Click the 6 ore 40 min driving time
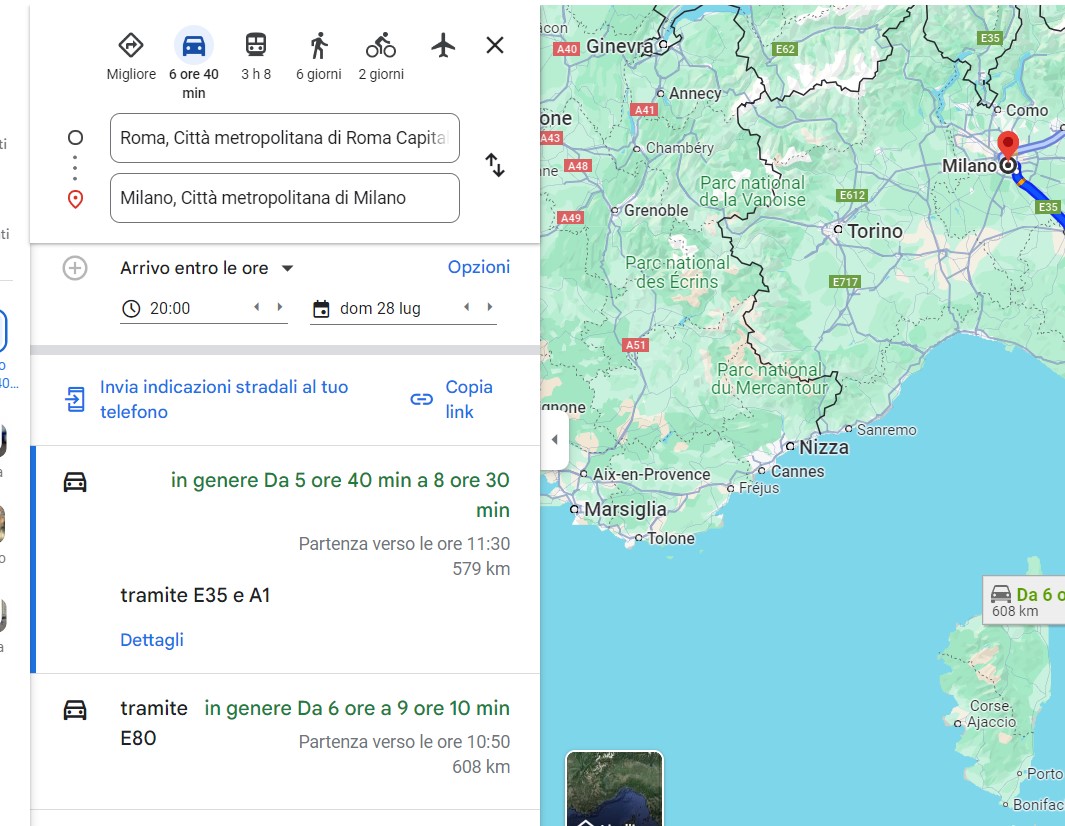Screen dimensions: 1065x826 pos(194,84)
